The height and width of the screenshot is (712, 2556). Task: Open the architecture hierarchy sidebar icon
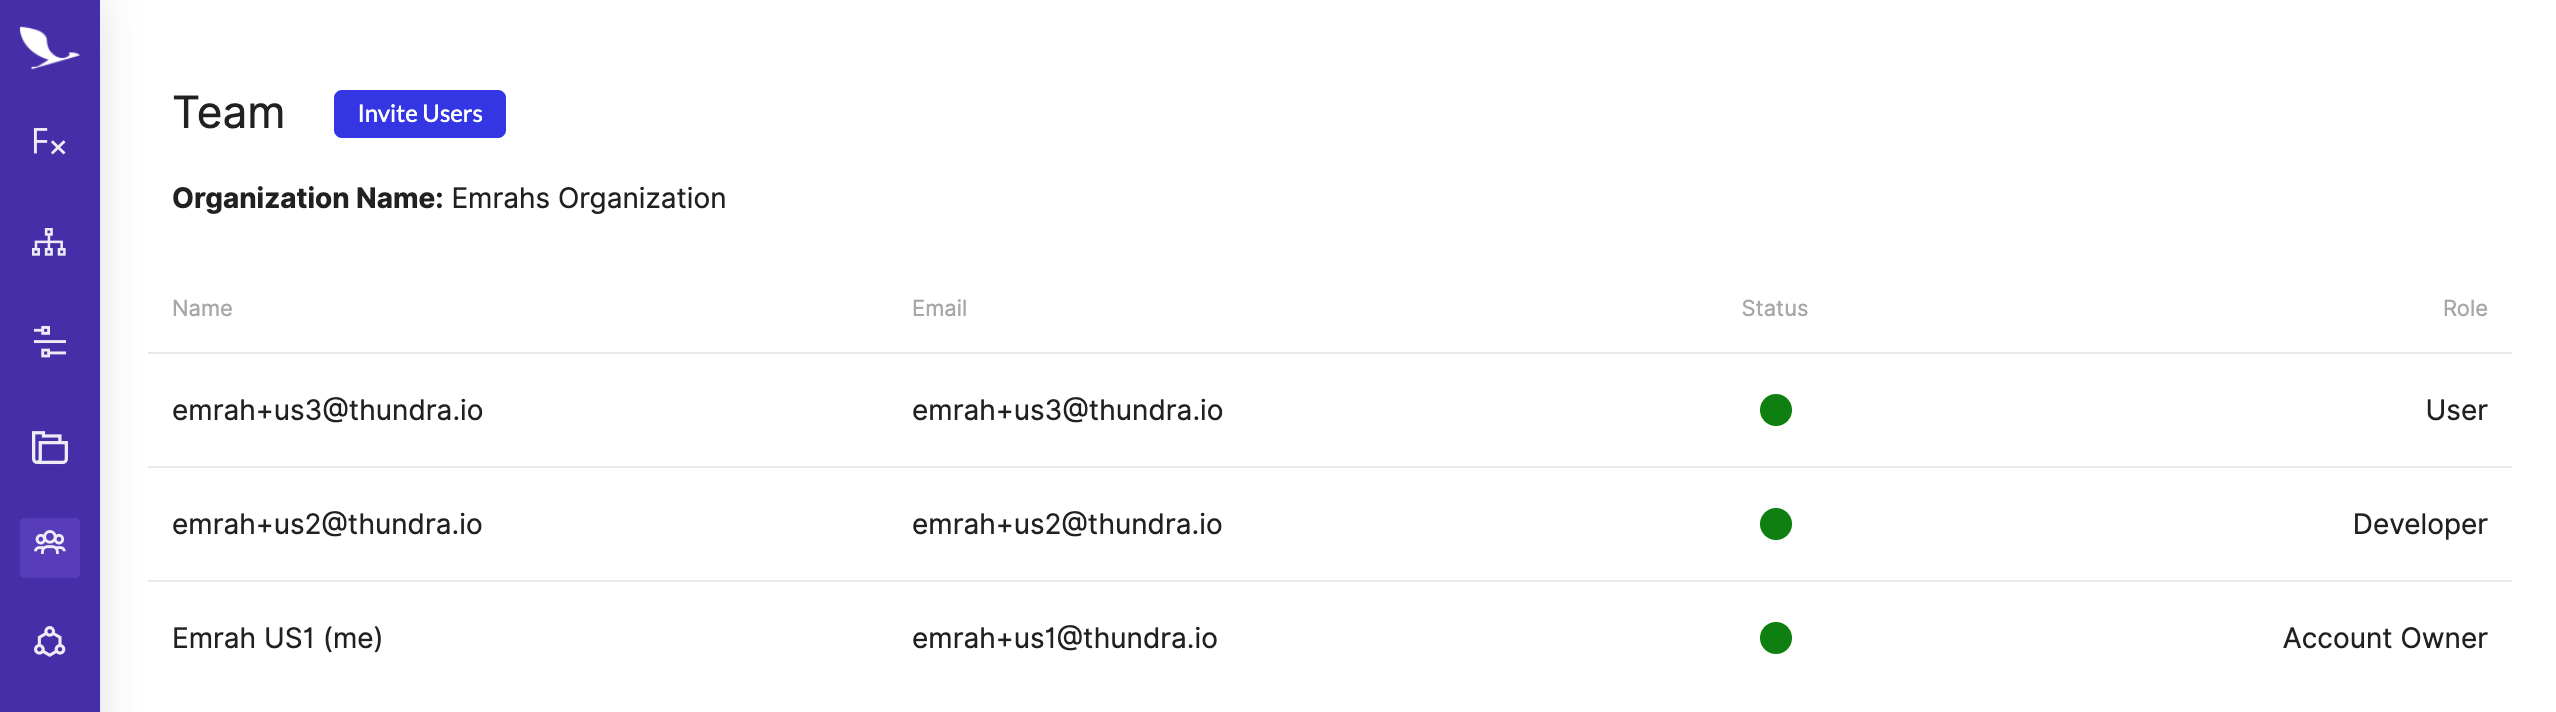point(49,242)
